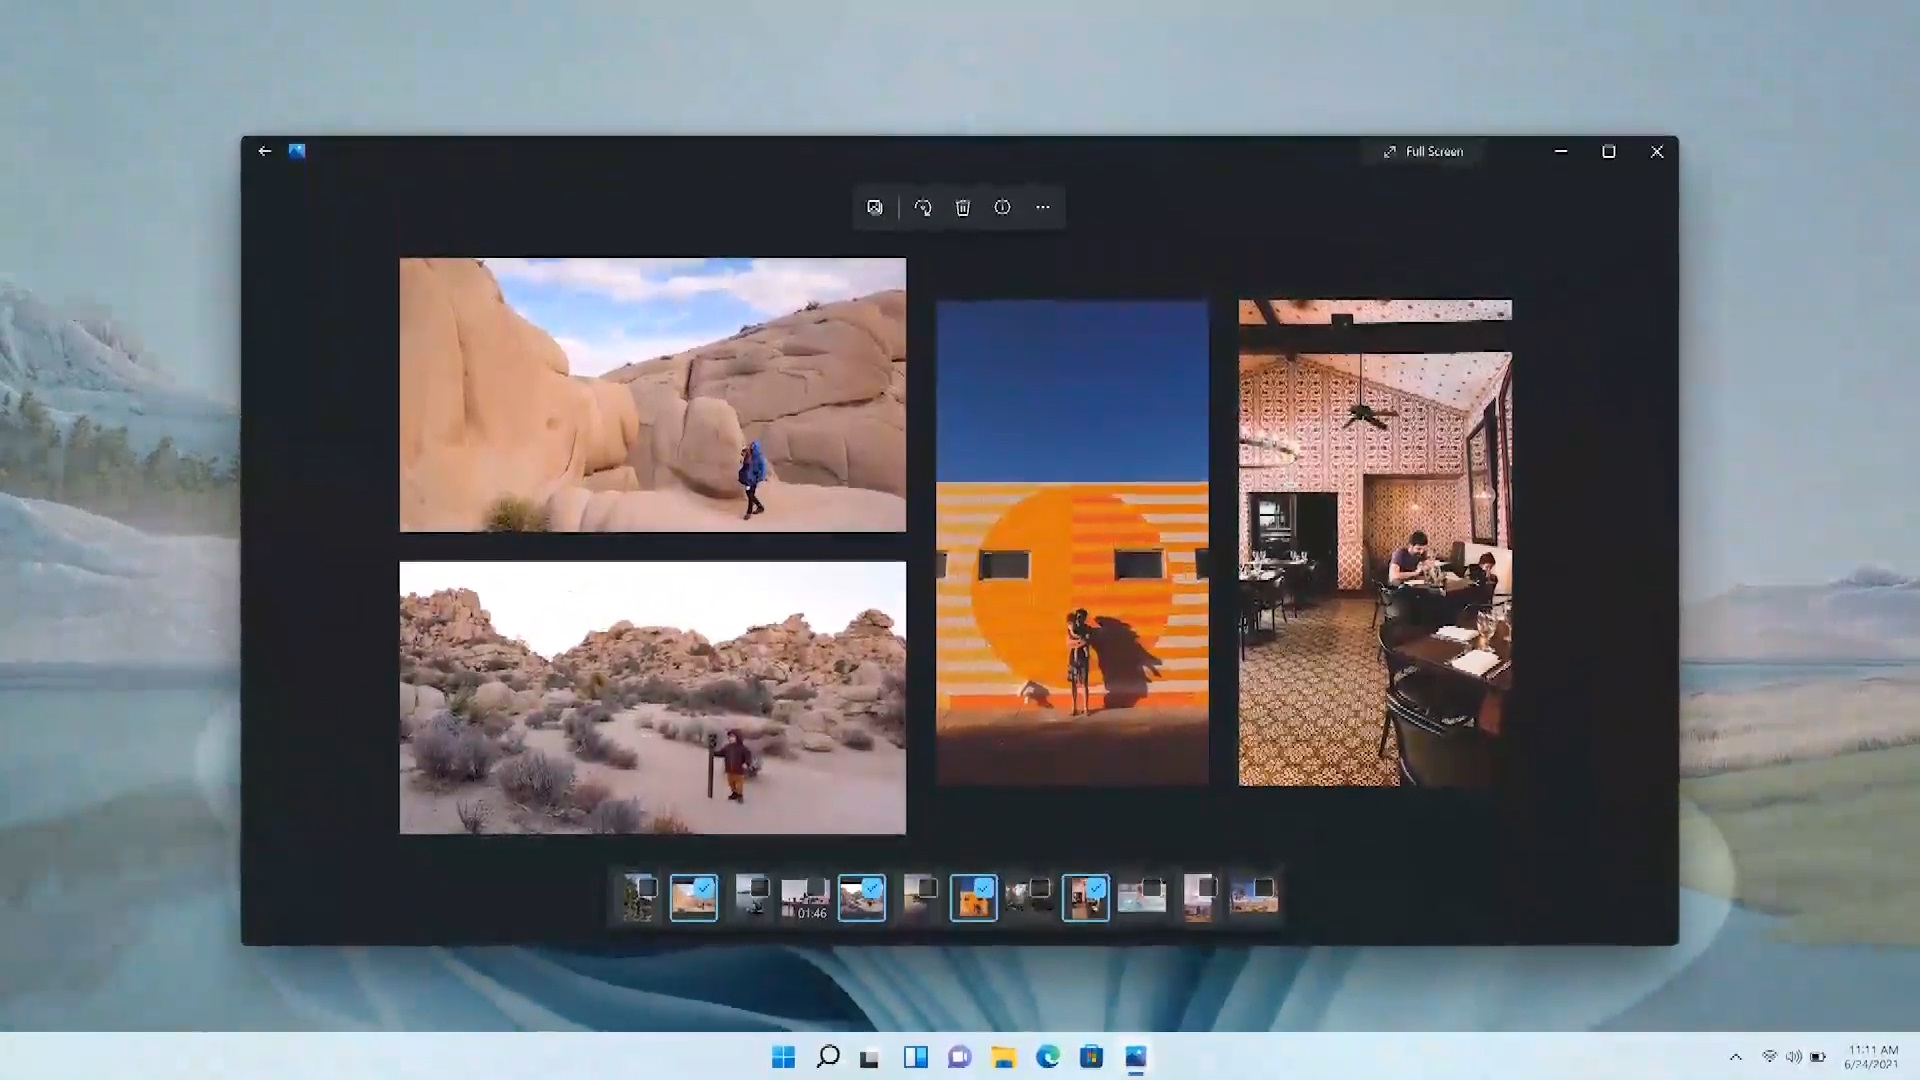Open the Photos app icon on the taskbar
The height and width of the screenshot is (1080, 1920).
[x=1135, y=1057]
